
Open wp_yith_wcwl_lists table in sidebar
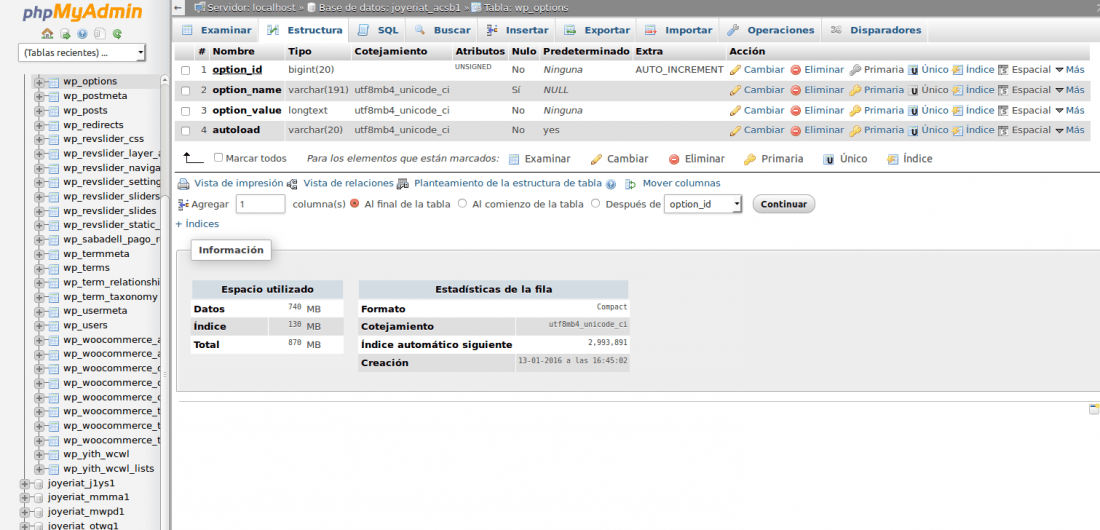pyautogui.click(x=109, y=469)
